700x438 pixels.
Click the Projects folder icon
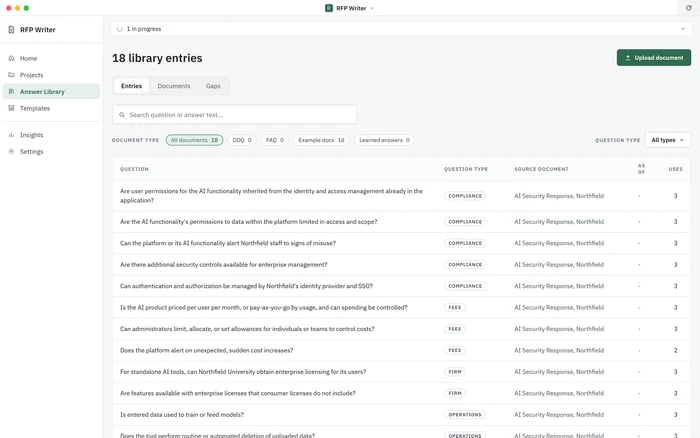click(x=11, y=75)
